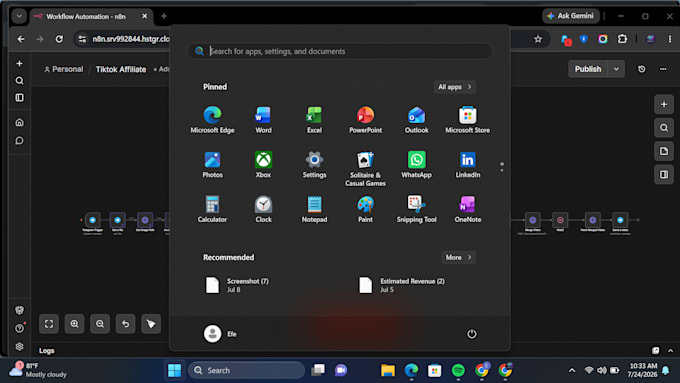Zoom out on the n8n canvas

(100, 324)
